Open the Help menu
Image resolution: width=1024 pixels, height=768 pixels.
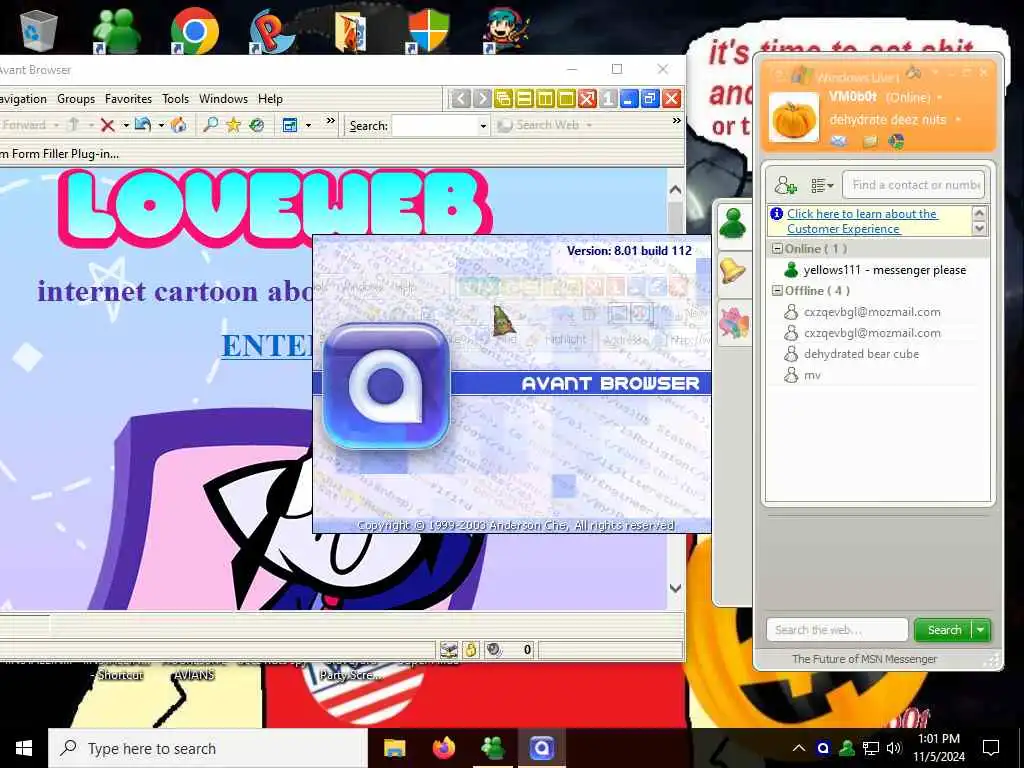click(x=270, y=99)
